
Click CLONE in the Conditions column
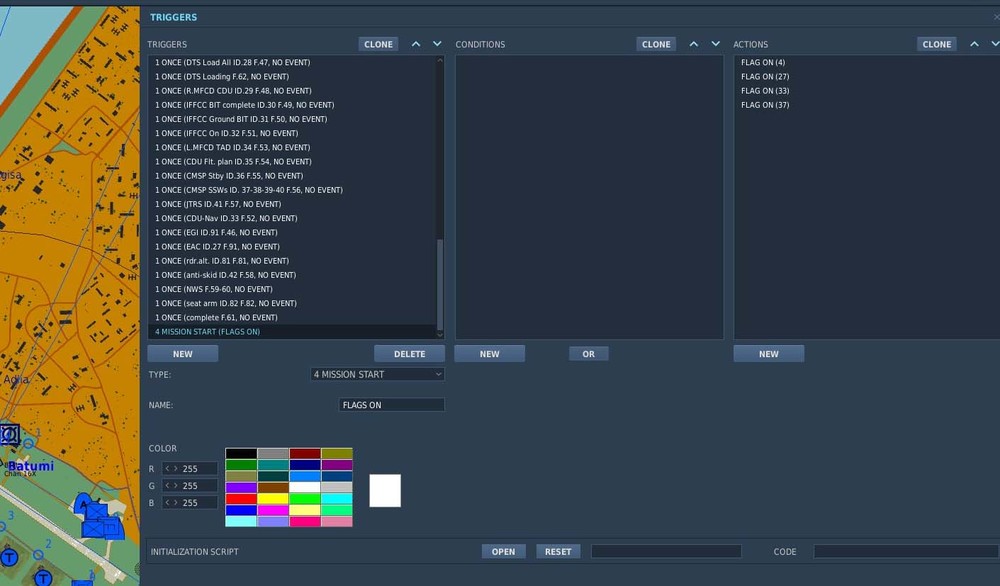coord(656,44)
